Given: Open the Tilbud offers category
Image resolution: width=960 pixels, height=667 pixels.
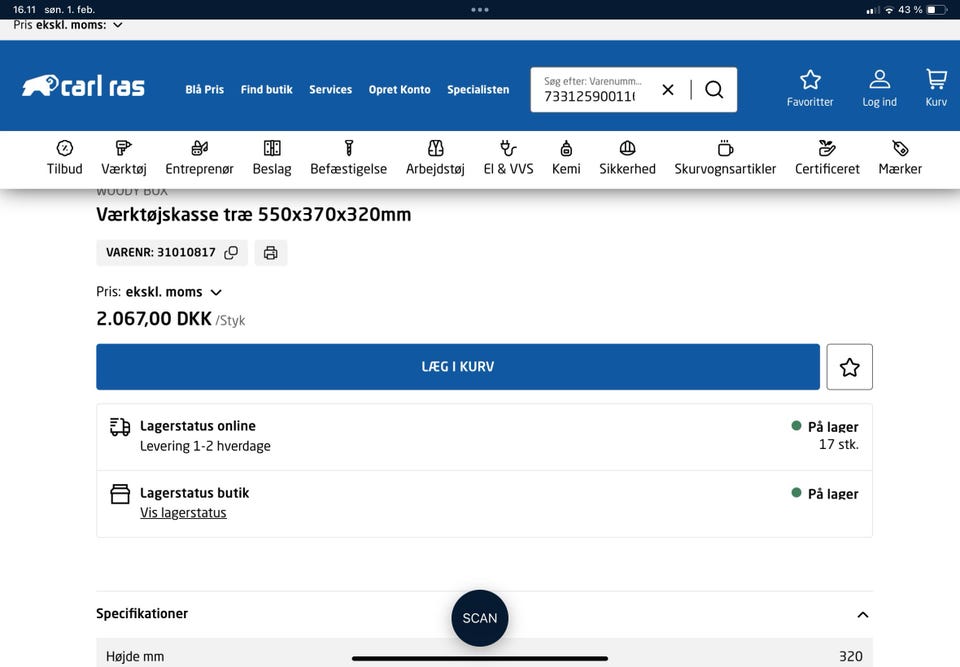Looking at the screenshot, I should pos(64,158).
